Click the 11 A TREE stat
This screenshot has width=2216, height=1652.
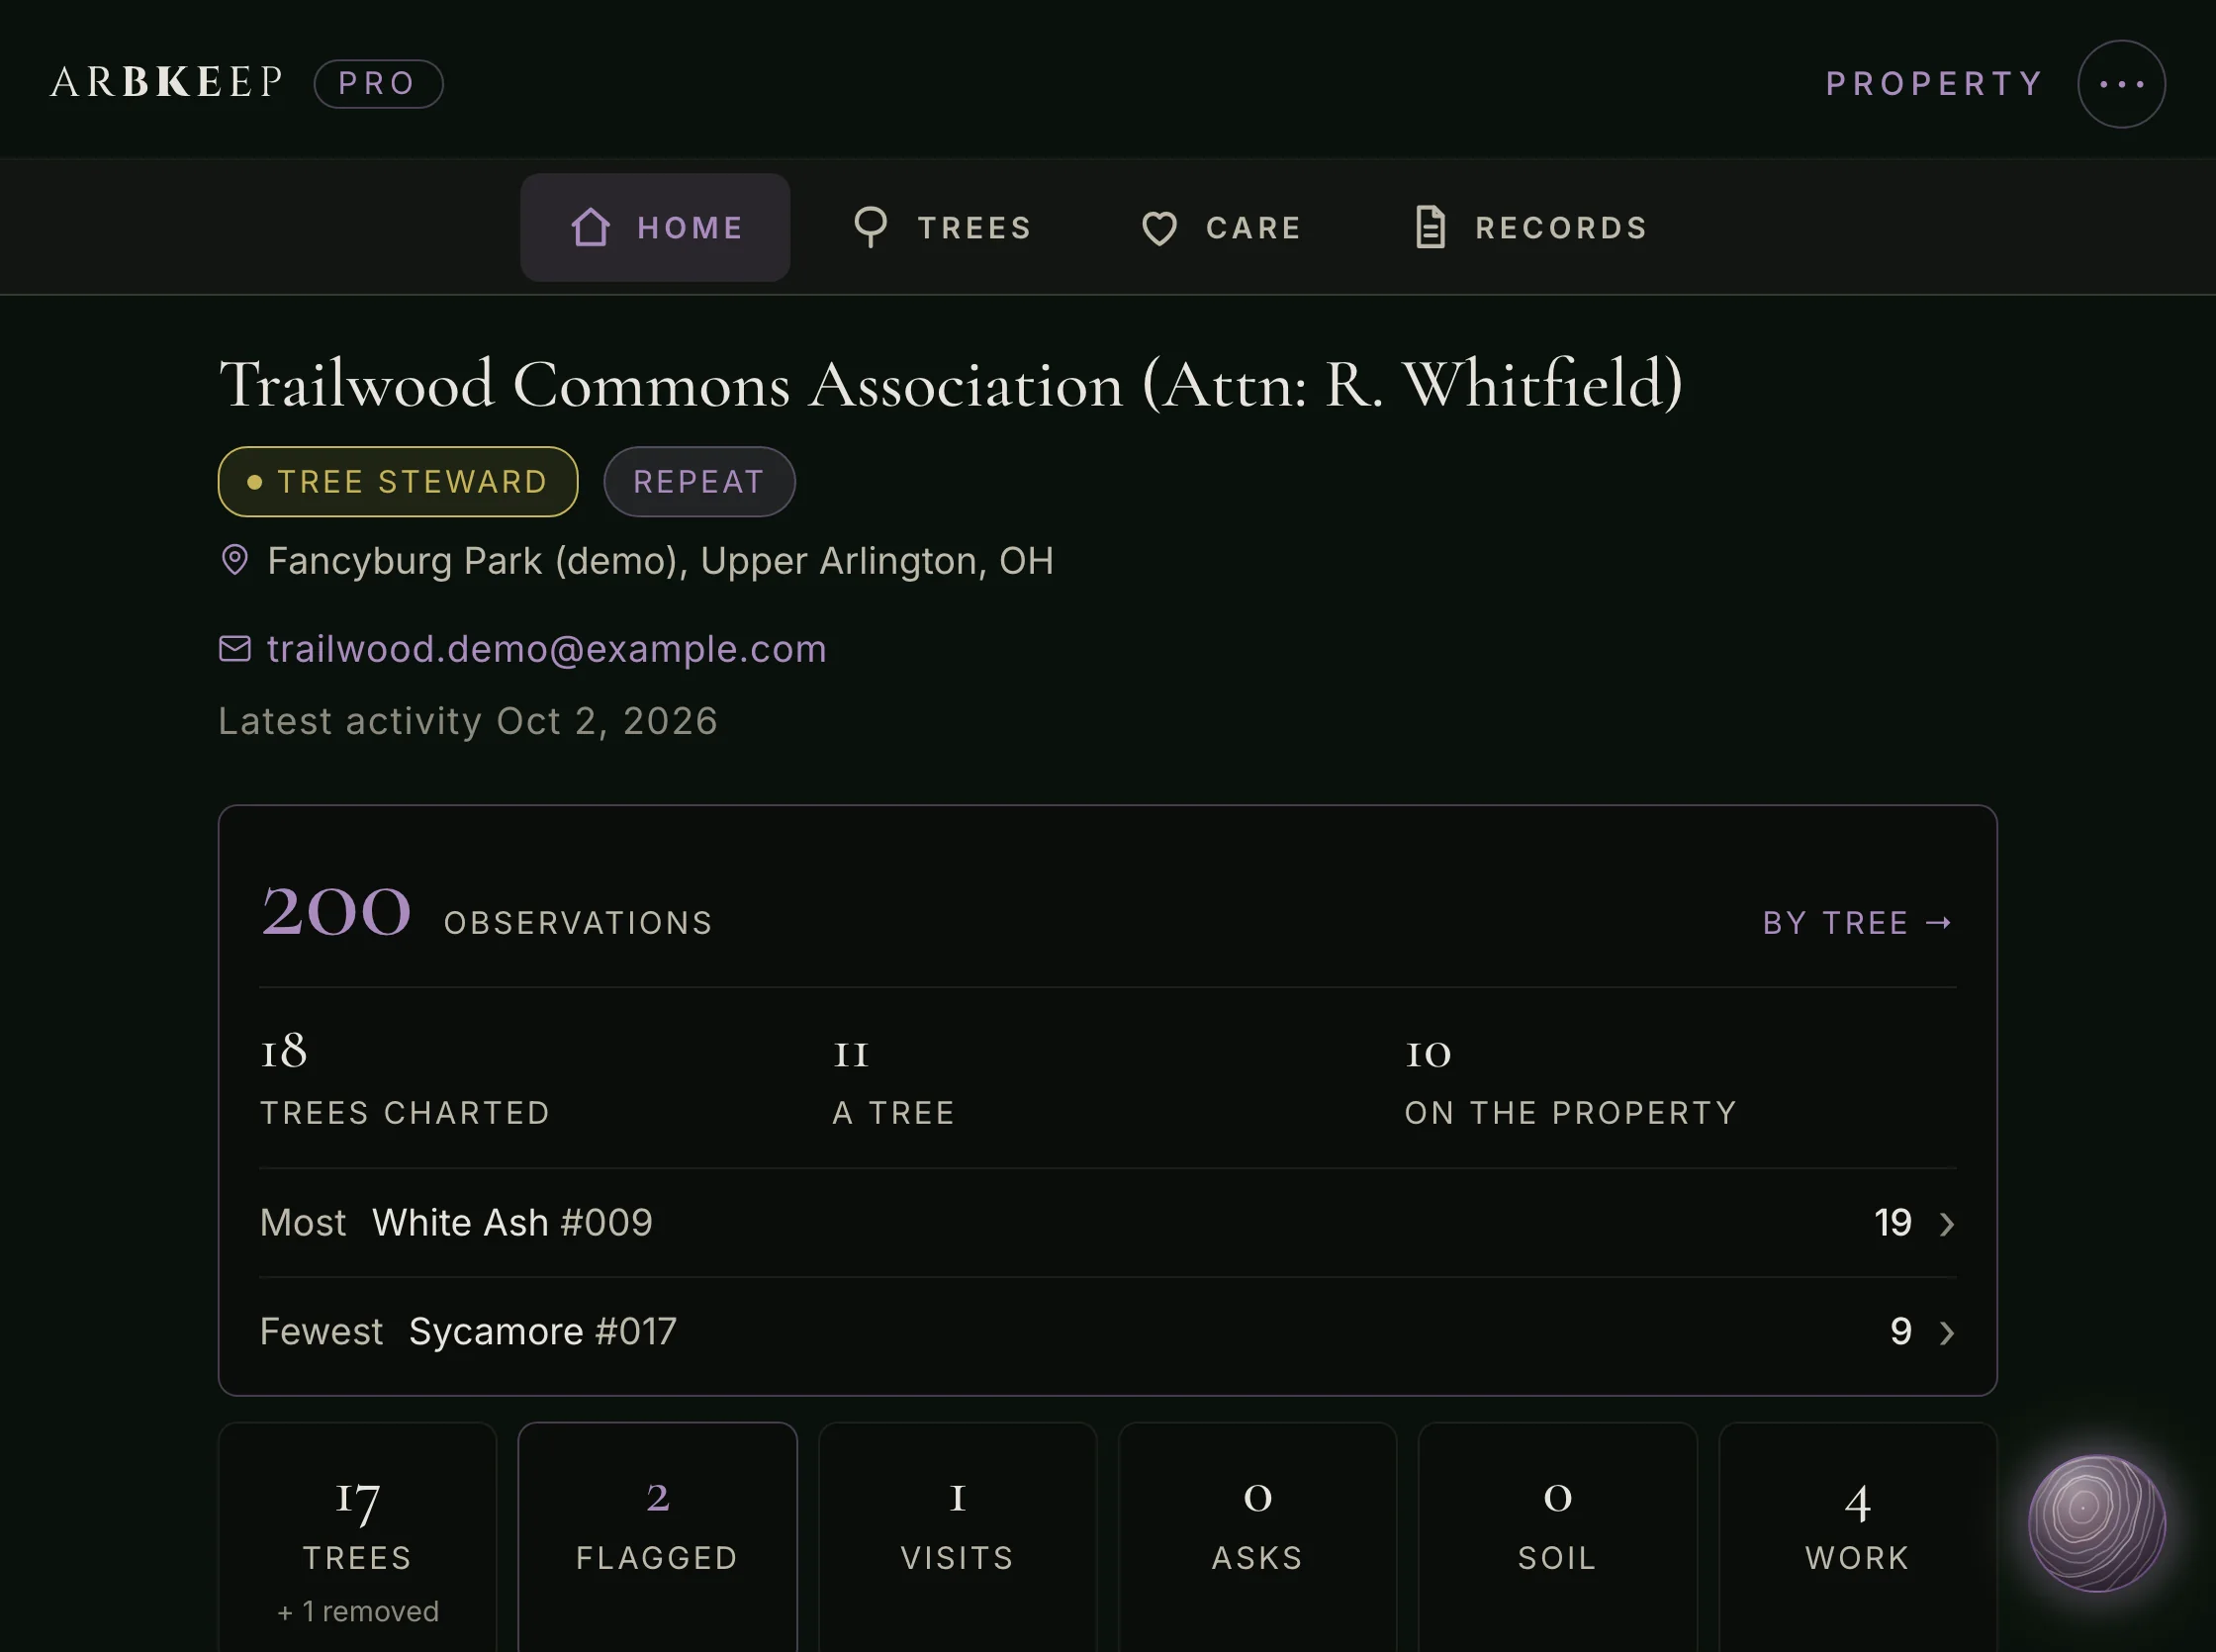(x=894, y=1081)
